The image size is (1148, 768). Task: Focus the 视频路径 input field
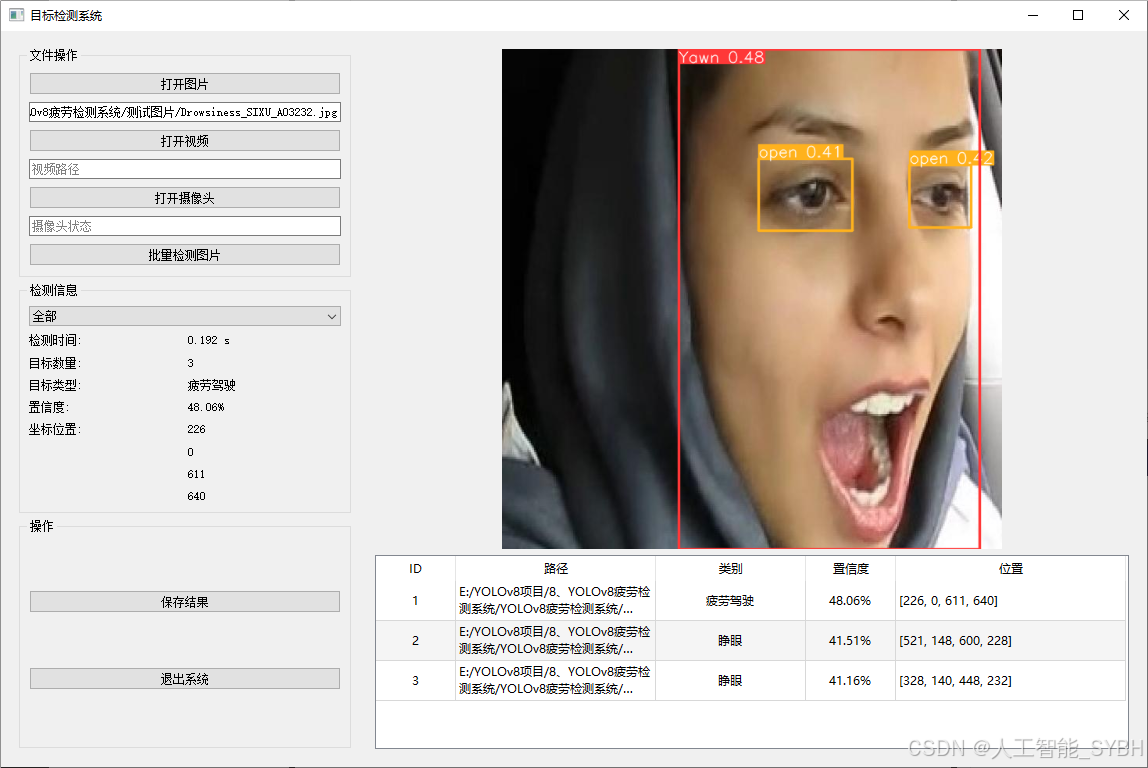pos(184,169)
